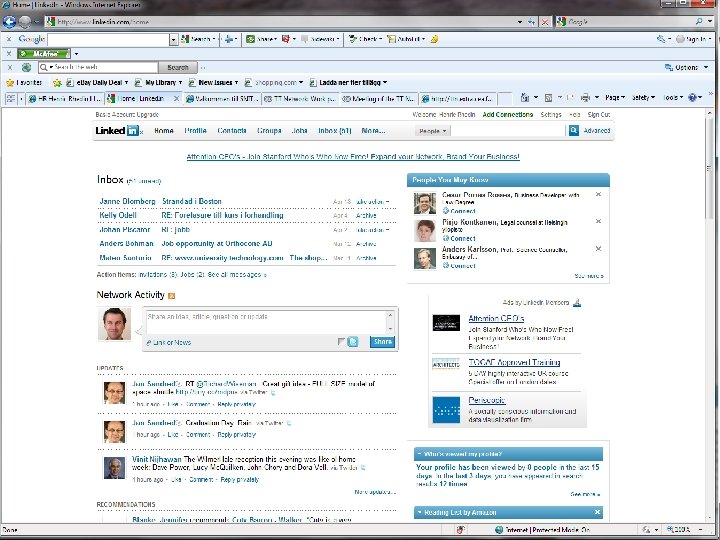
Task: Open the People search type dropdown
Action: click(432, 131)
